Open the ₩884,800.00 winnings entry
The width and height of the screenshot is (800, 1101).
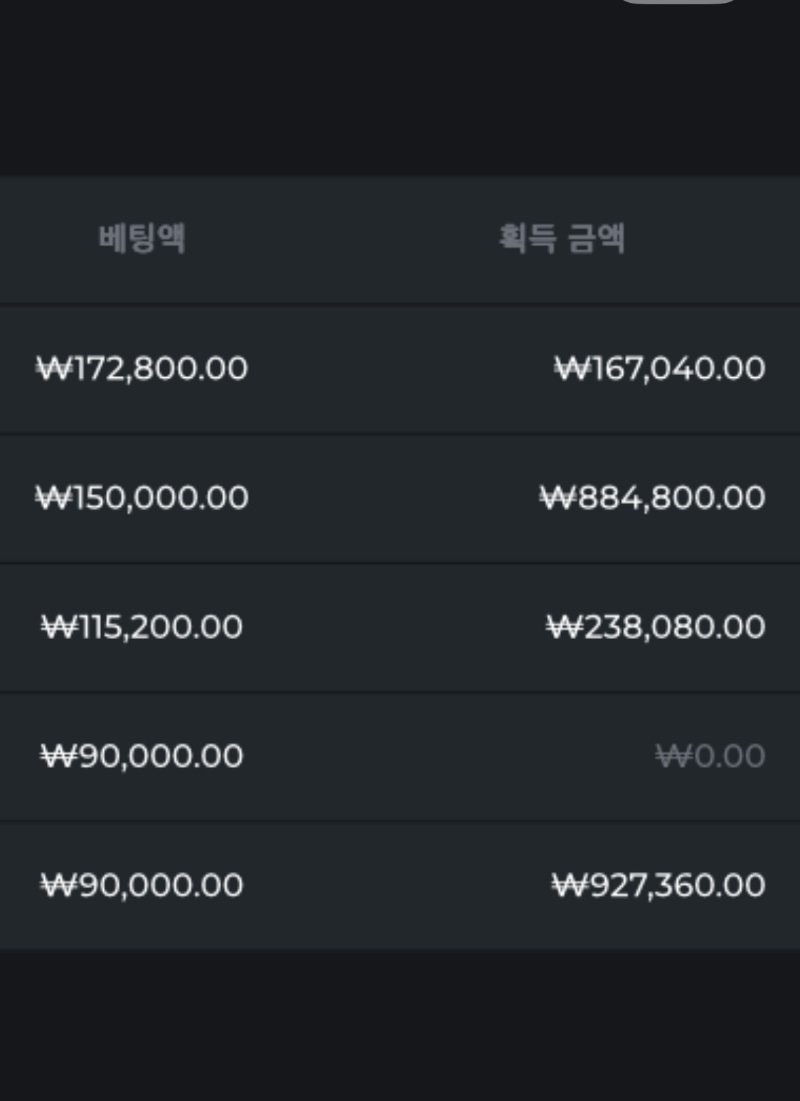[x=653, y=498]
